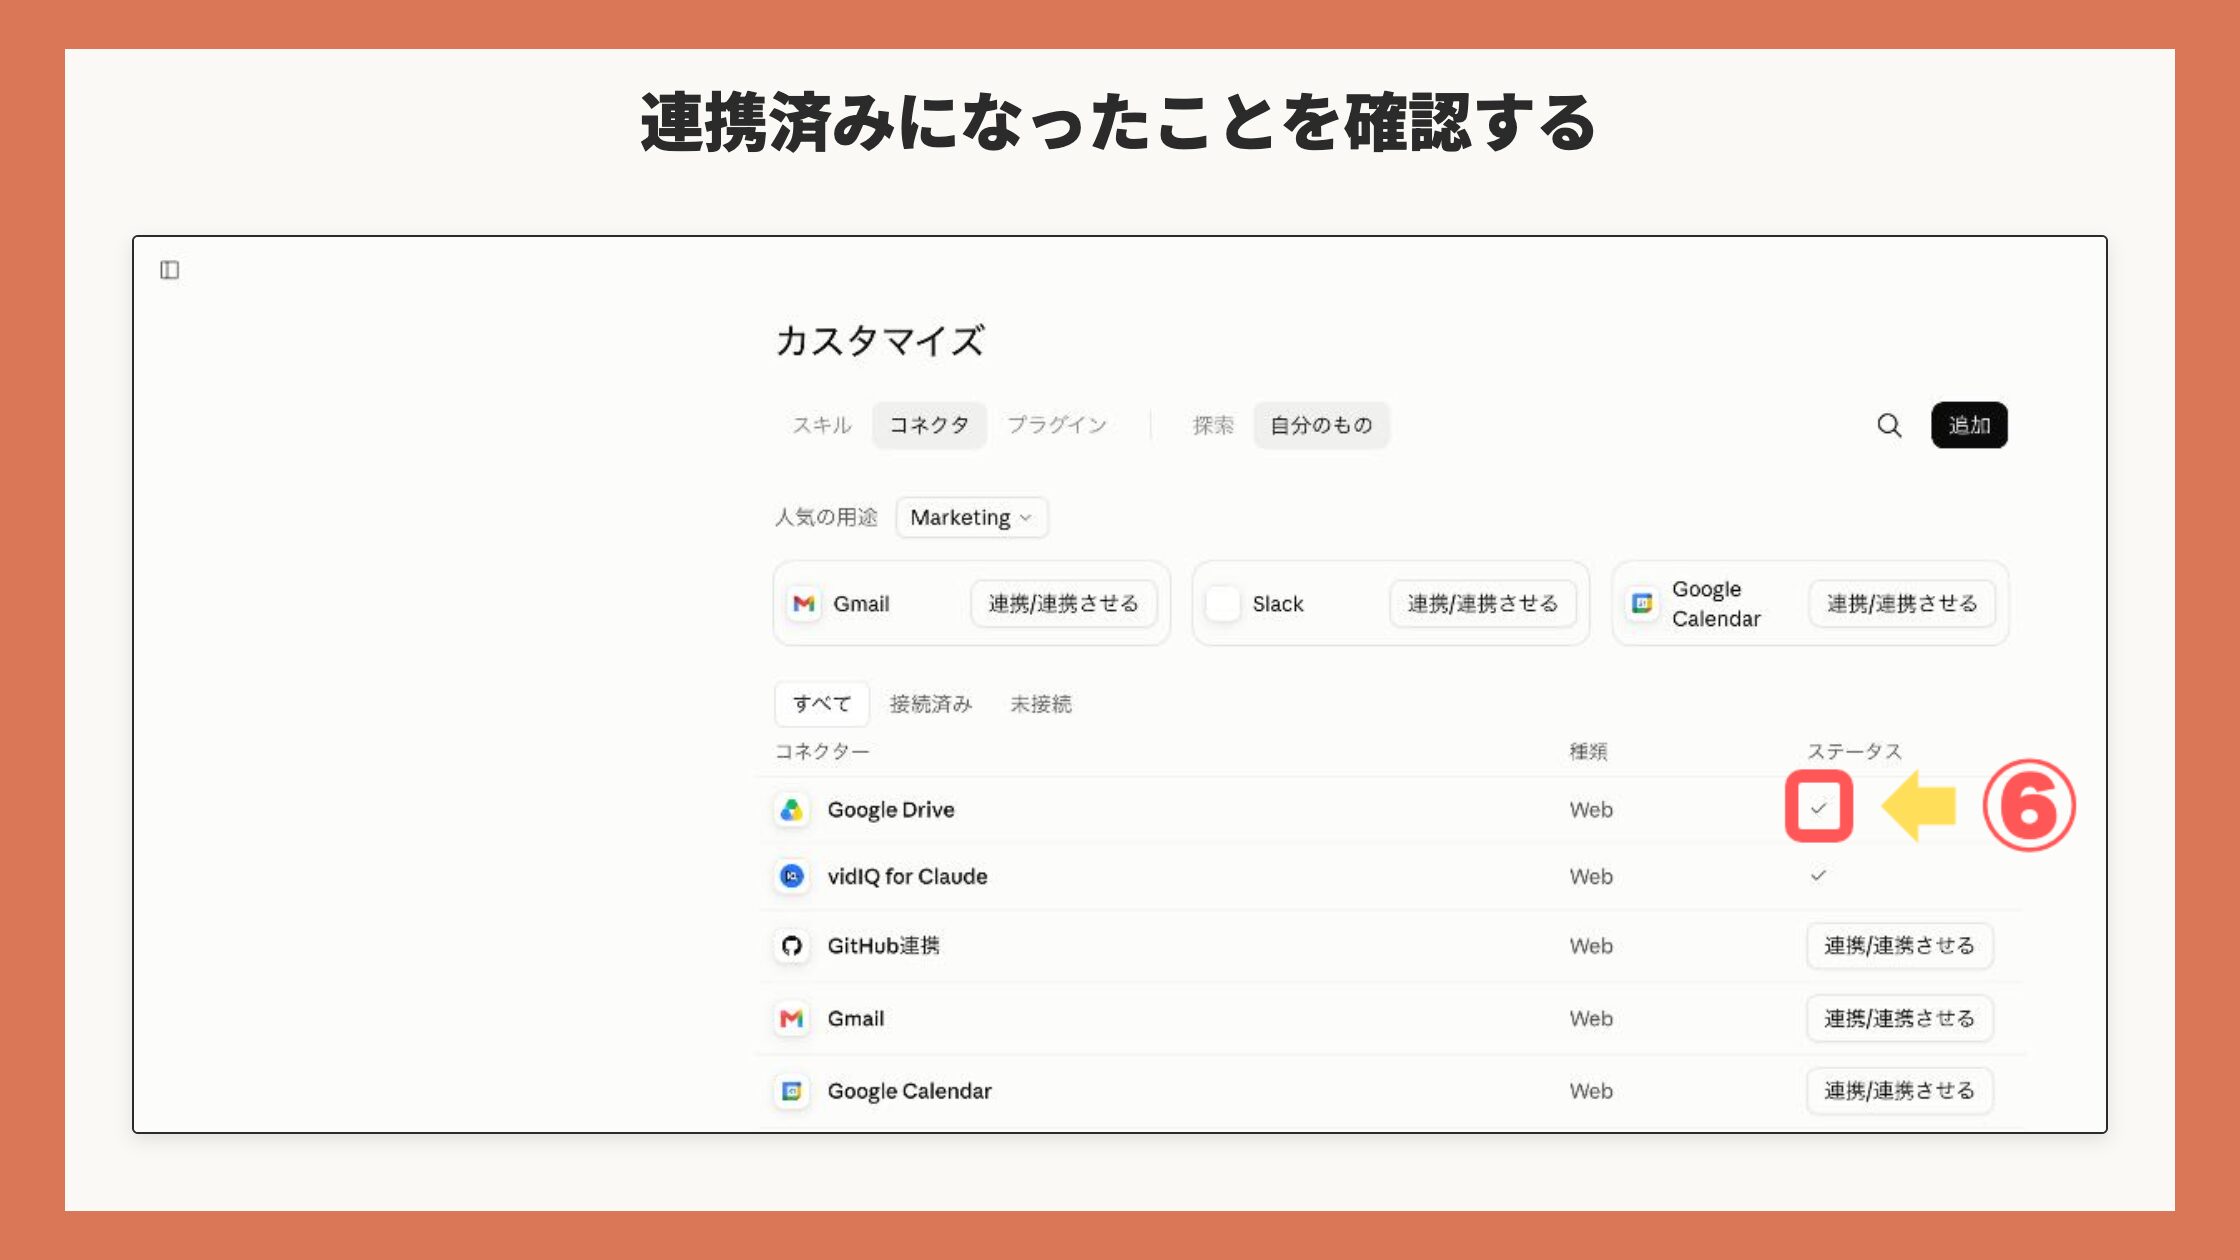
Task: Click the GitHub連携 octocat icon
Action: (792, 946)
